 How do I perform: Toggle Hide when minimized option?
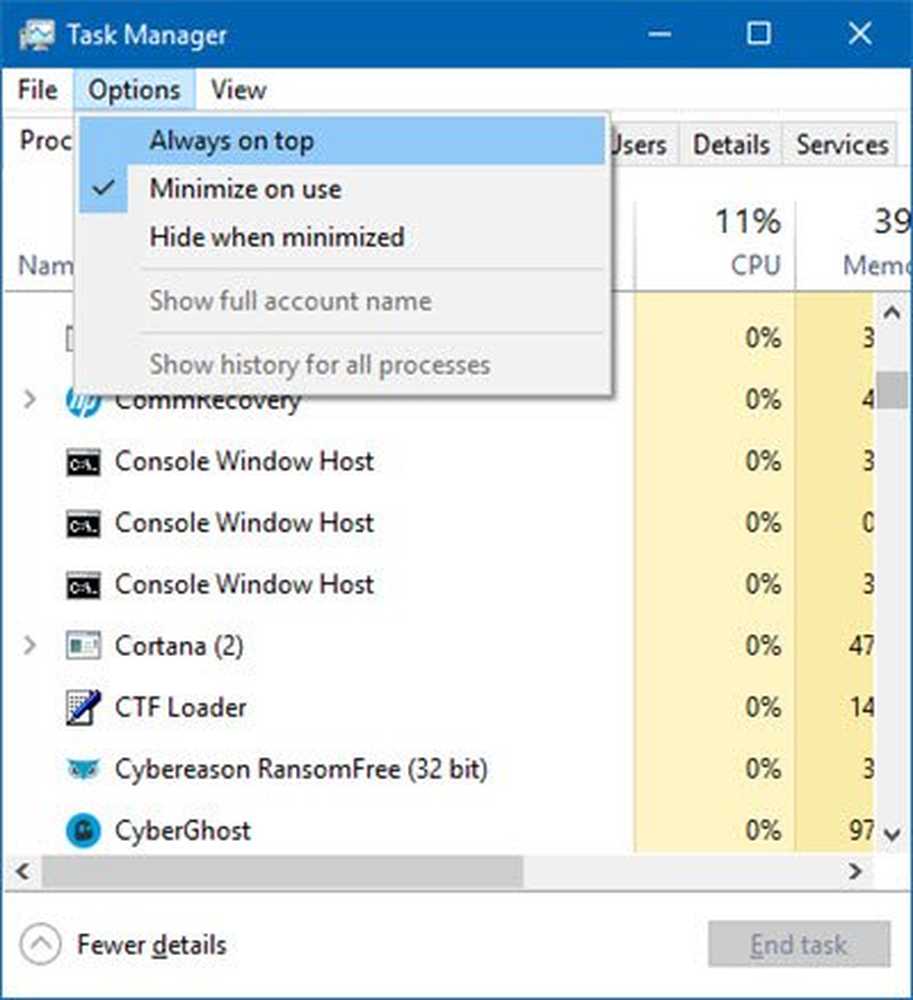277,237
